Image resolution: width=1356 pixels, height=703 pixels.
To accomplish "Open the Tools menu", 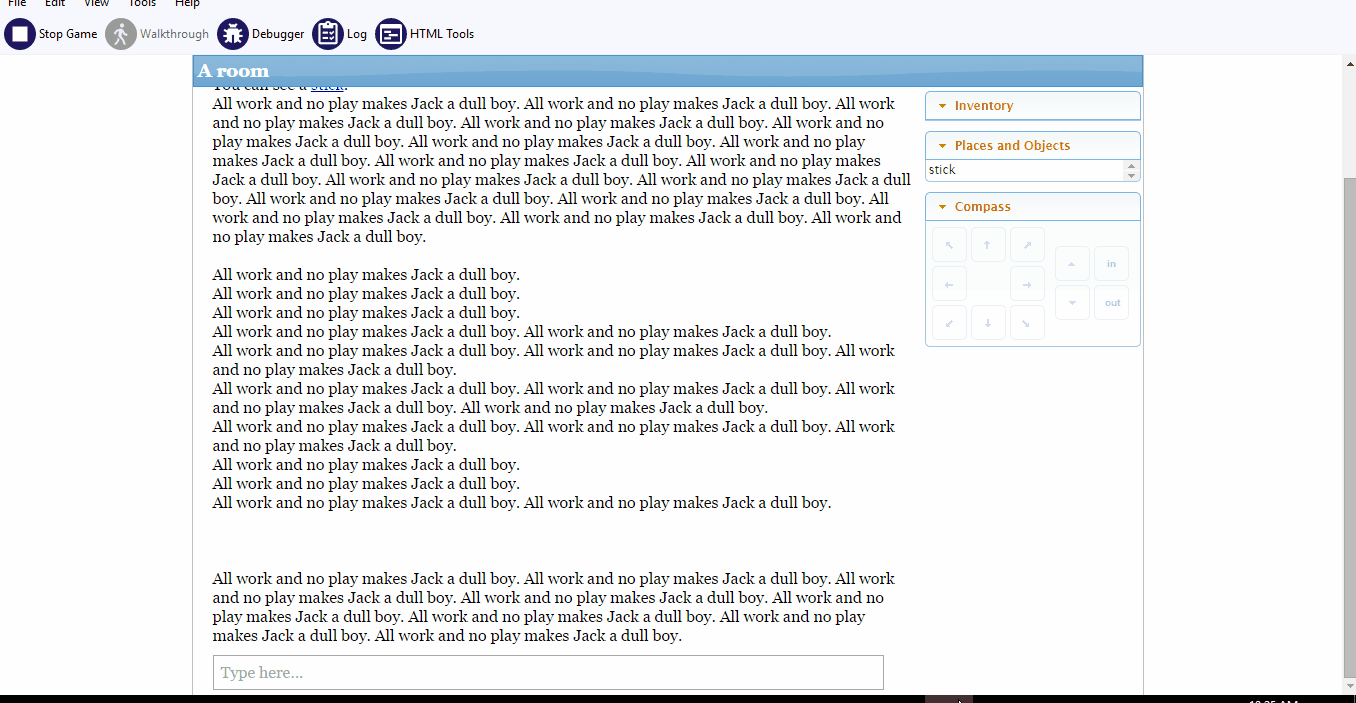I will click(142, 3).
